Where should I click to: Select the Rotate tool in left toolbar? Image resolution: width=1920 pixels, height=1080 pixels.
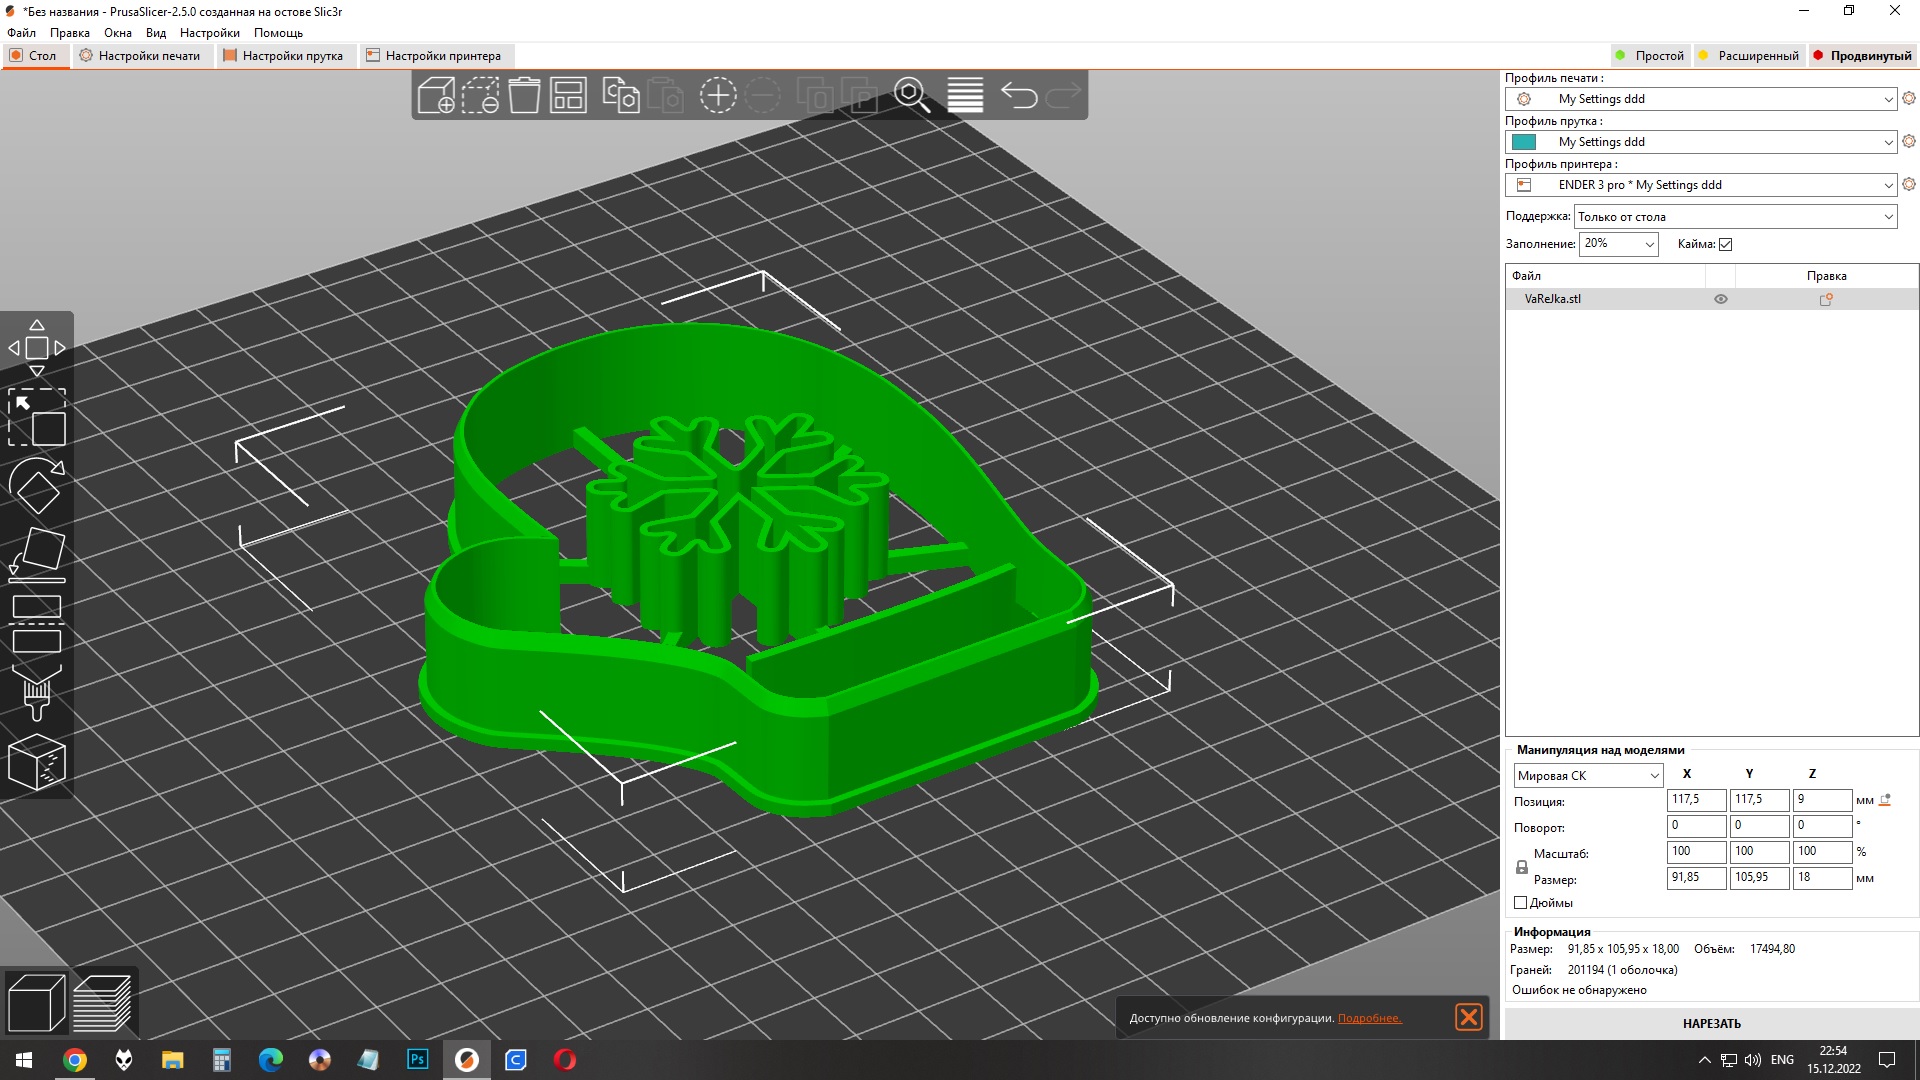(37, 486)
